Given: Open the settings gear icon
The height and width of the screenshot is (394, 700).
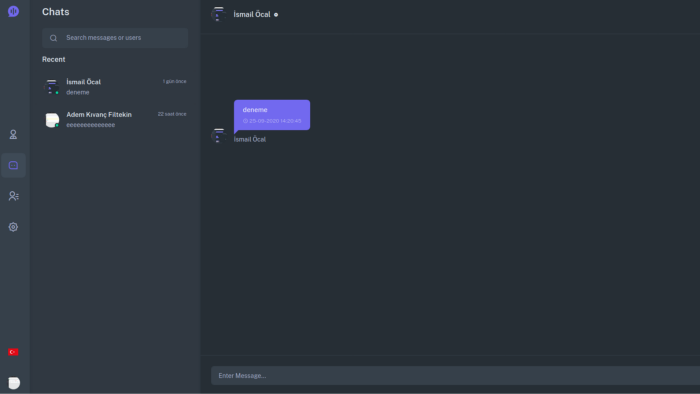Looking at the screenshot, I should [13, 227].
